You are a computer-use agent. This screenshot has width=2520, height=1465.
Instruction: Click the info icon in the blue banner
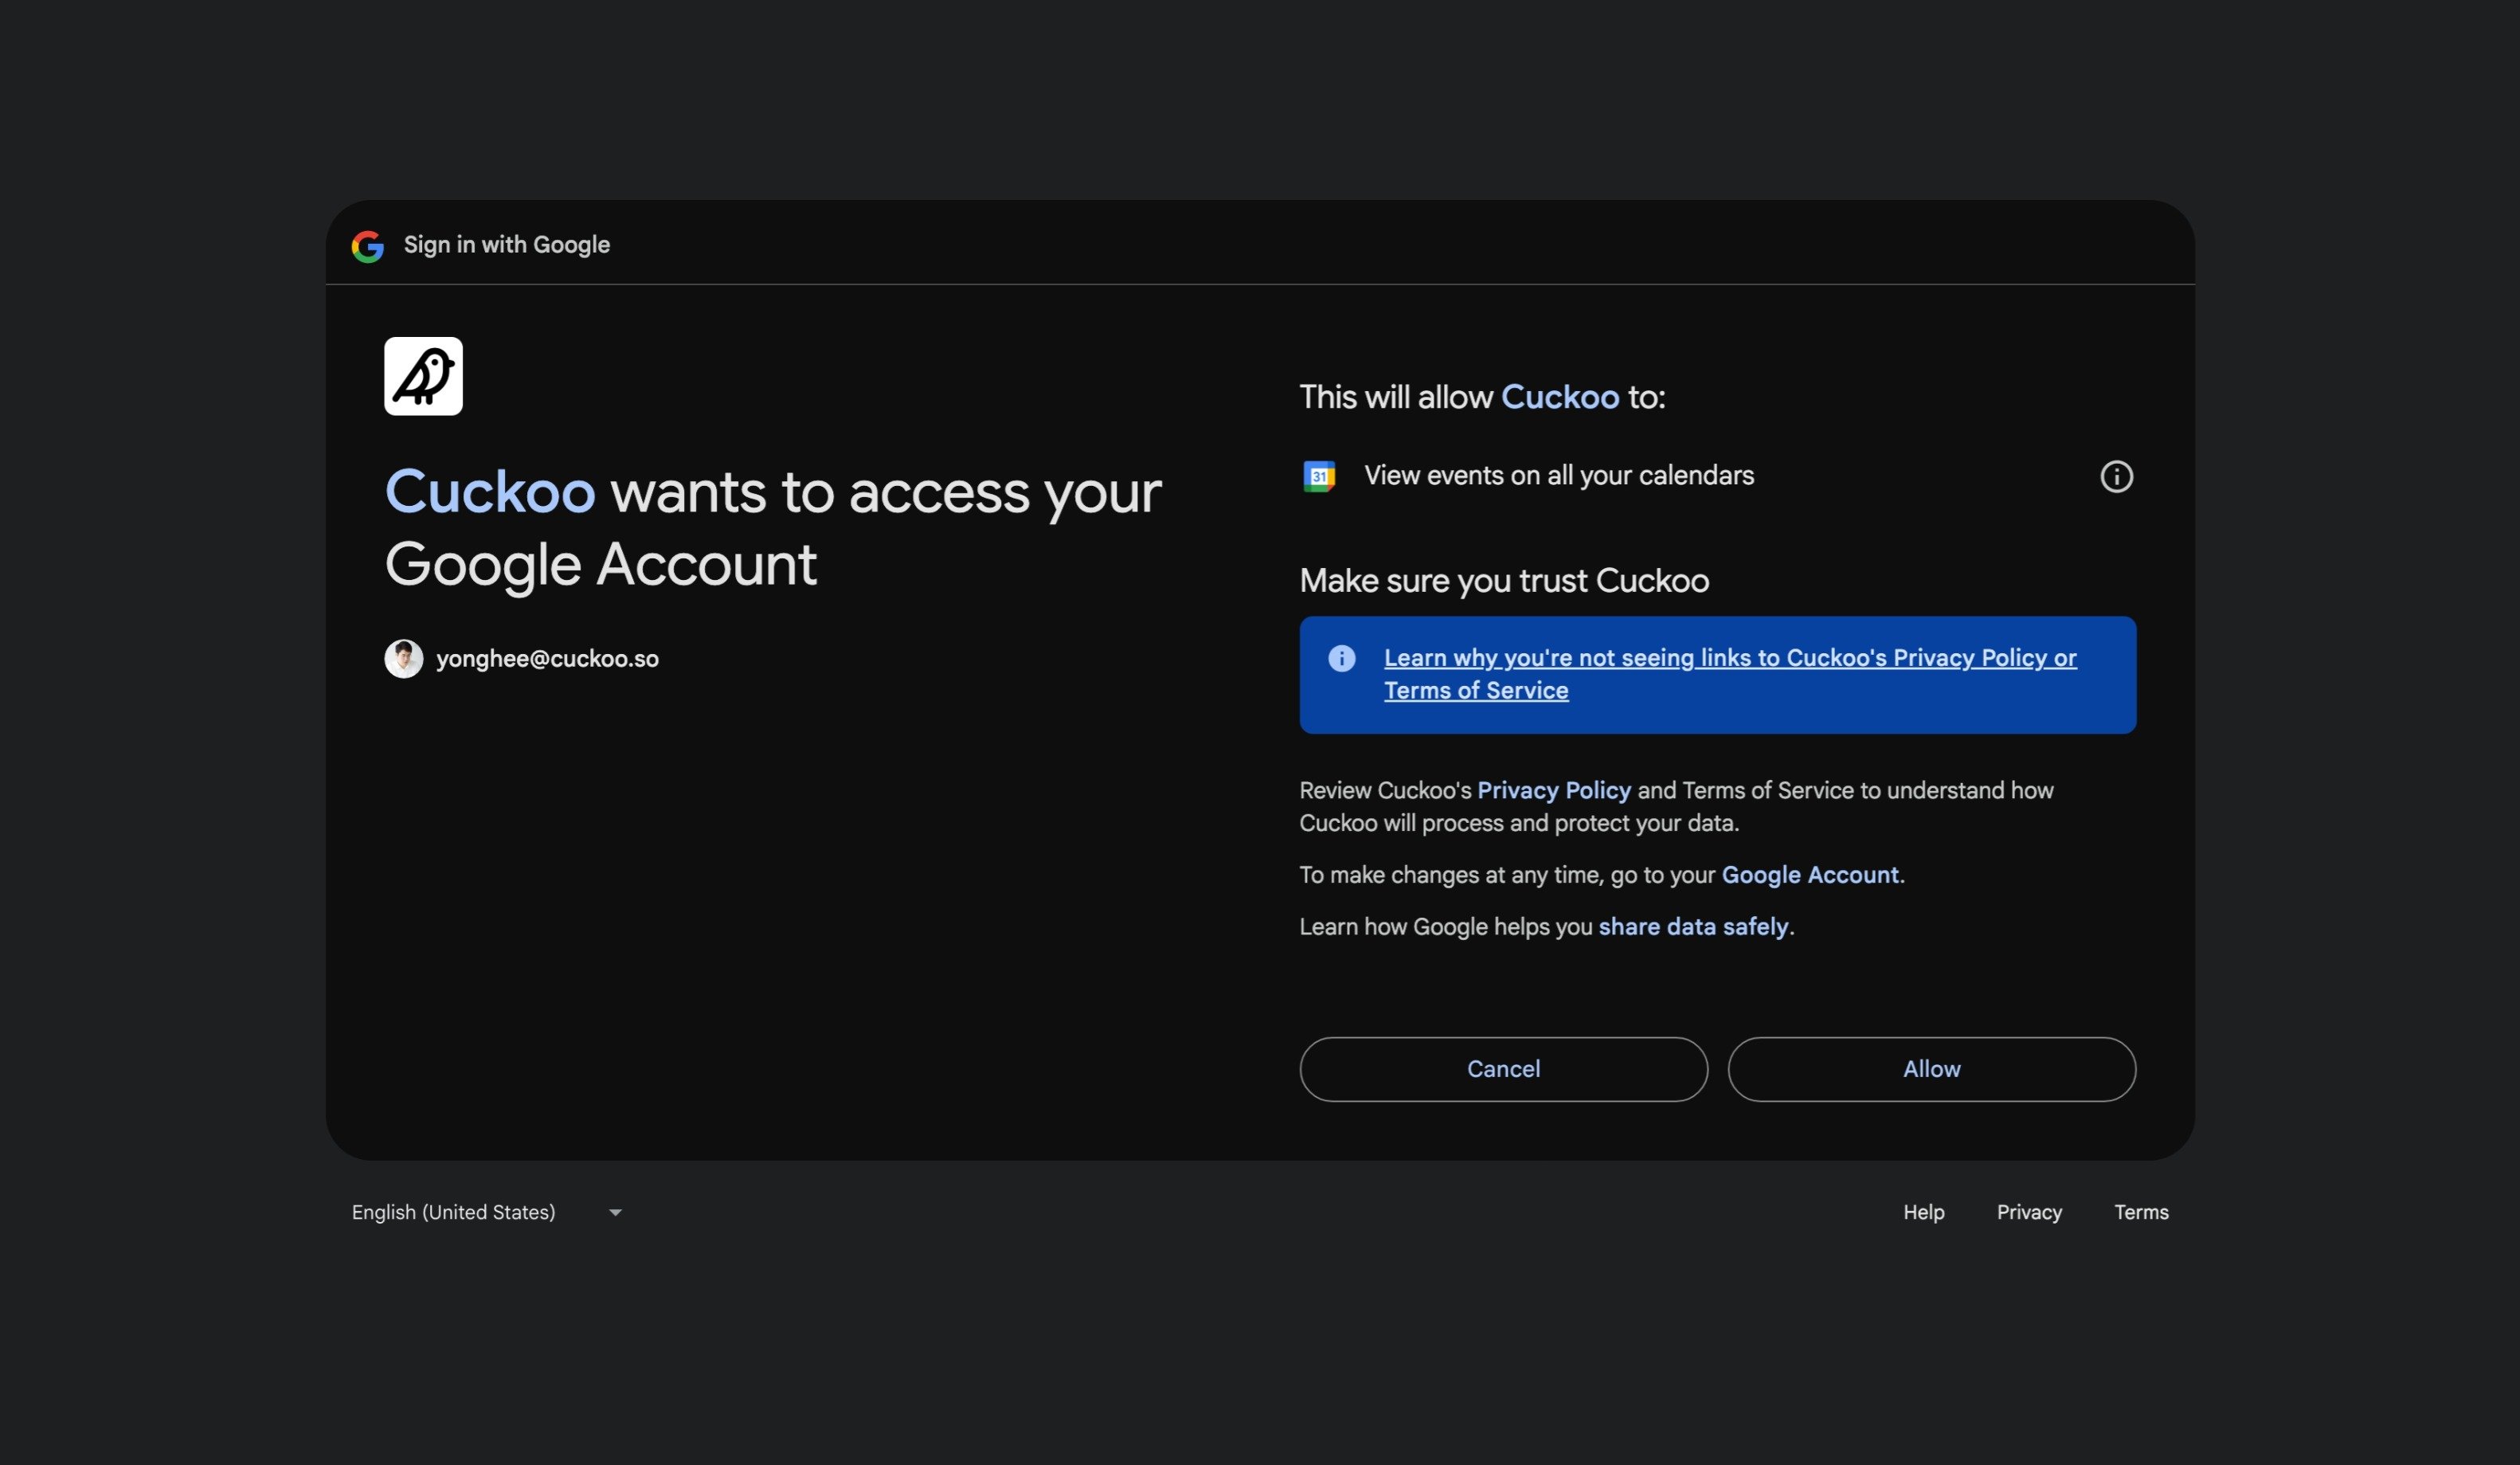tap(1341, 658)
